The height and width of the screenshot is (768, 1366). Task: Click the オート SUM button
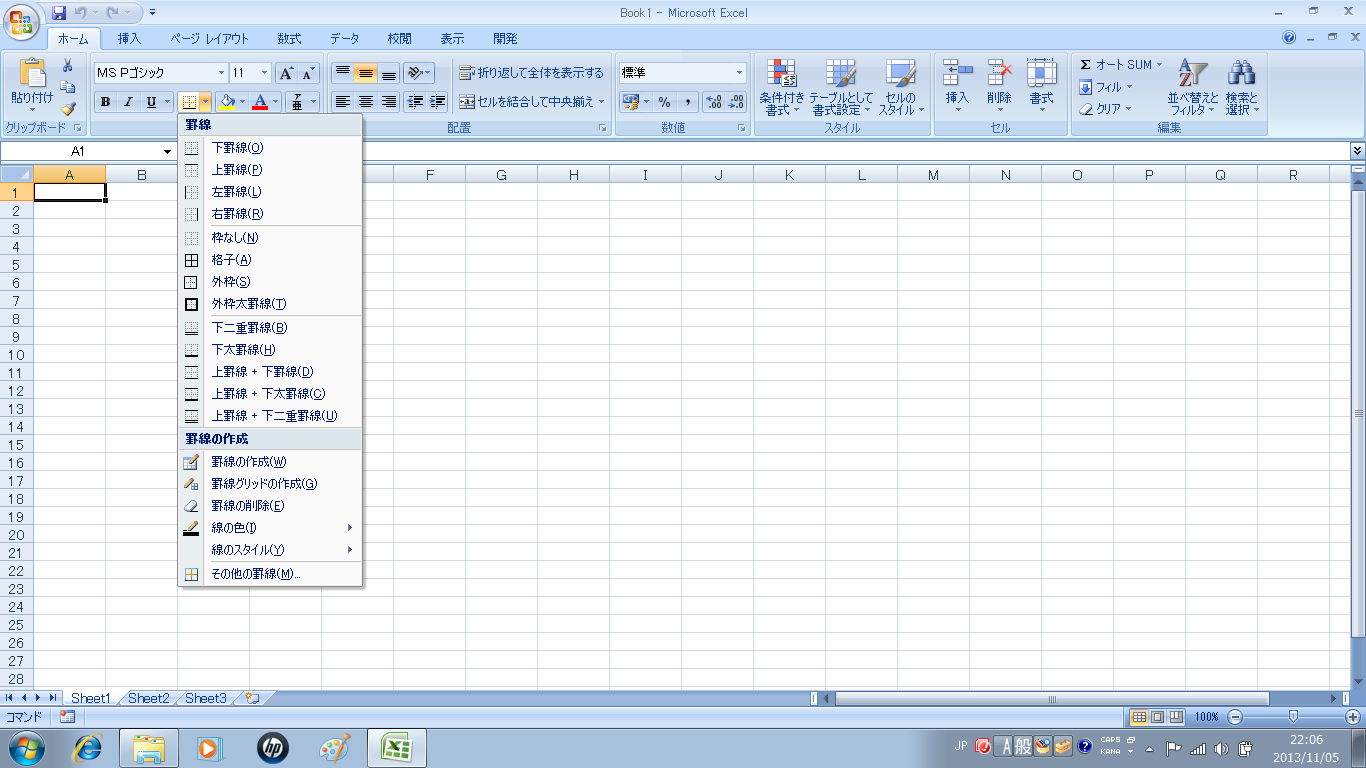tap(1115, 65)
